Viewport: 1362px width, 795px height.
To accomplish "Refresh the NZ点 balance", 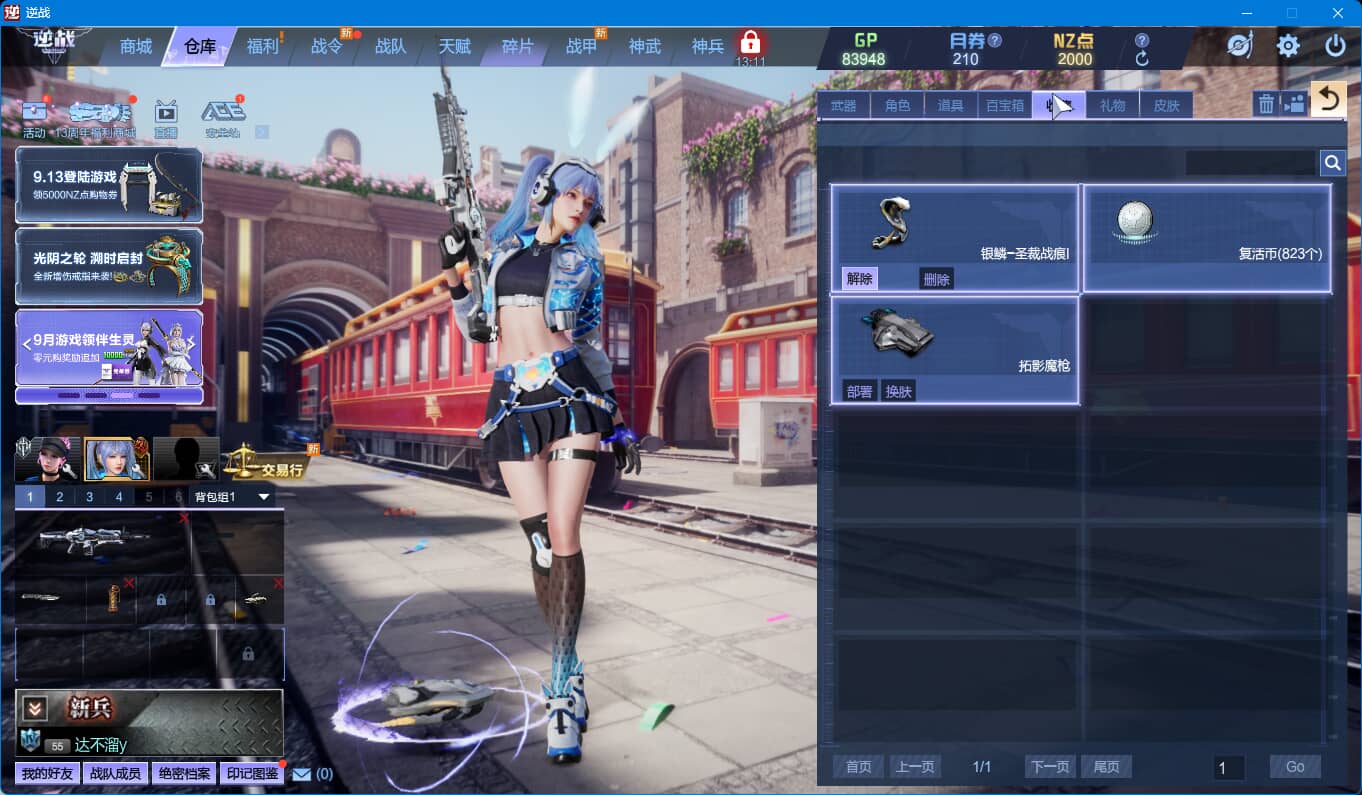I will click(x=1142, y=59).
